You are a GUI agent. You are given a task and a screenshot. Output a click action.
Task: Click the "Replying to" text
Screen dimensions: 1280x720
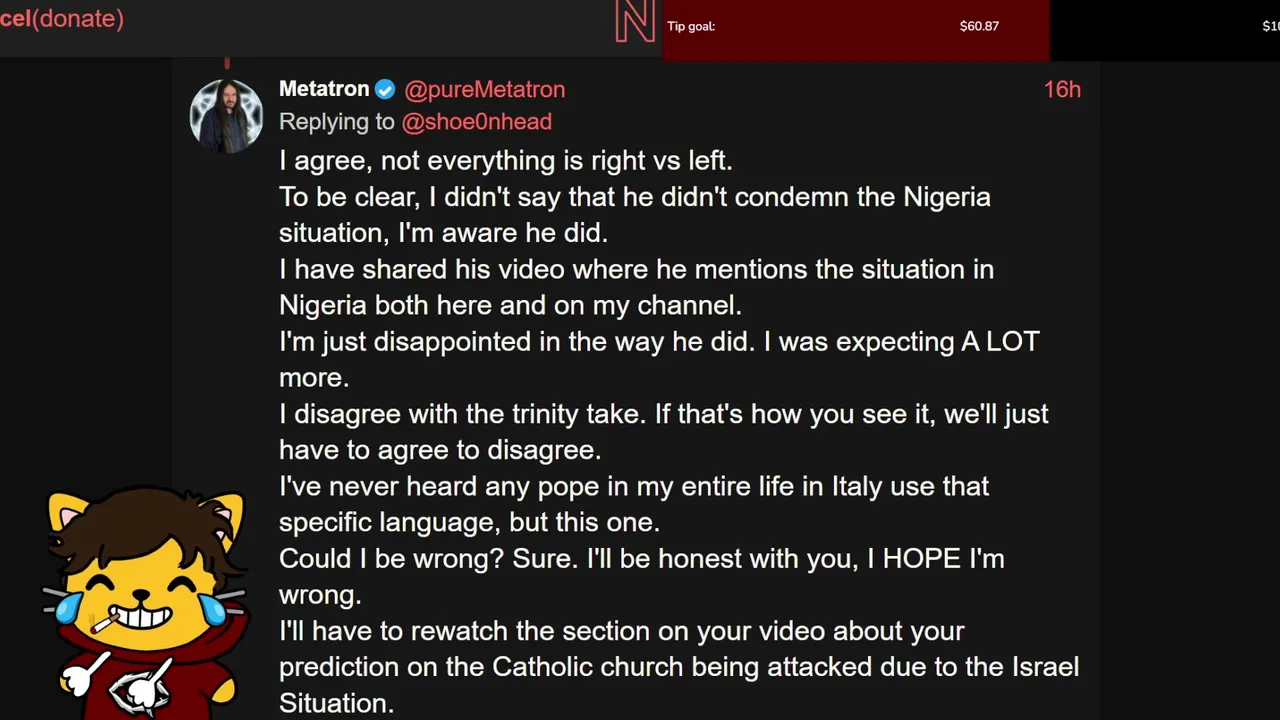tap(337, 122)
